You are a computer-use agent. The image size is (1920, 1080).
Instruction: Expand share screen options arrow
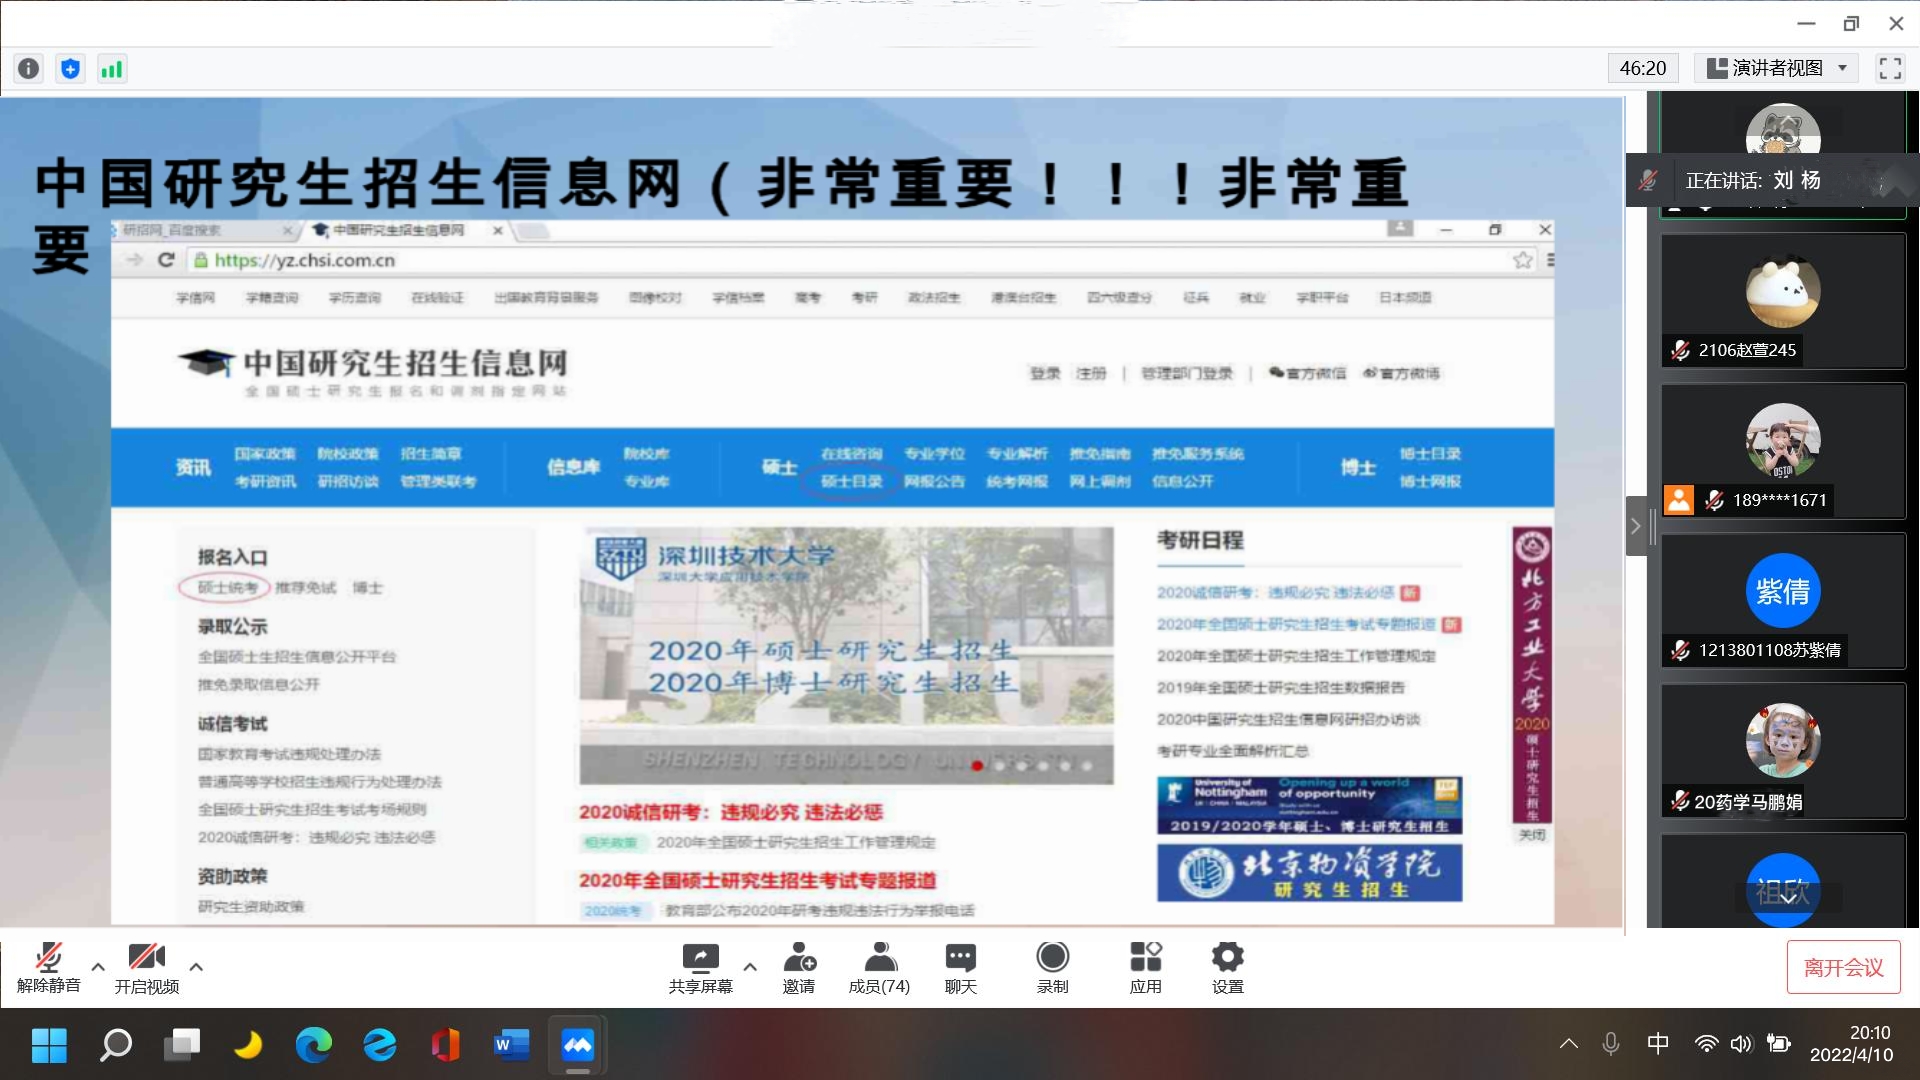750,967
